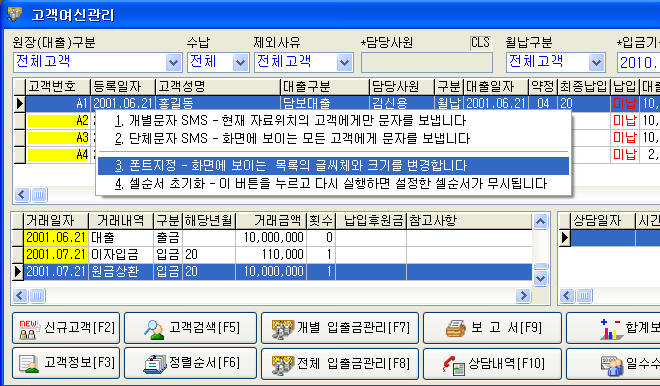
Task: Click the 신규고객[F2] new customer icon
Action: tap(29, 329)
